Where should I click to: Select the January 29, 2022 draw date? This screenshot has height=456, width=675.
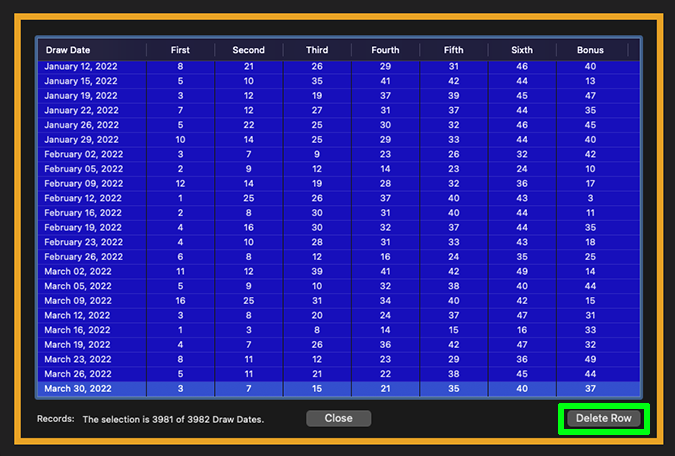[81, 140]
